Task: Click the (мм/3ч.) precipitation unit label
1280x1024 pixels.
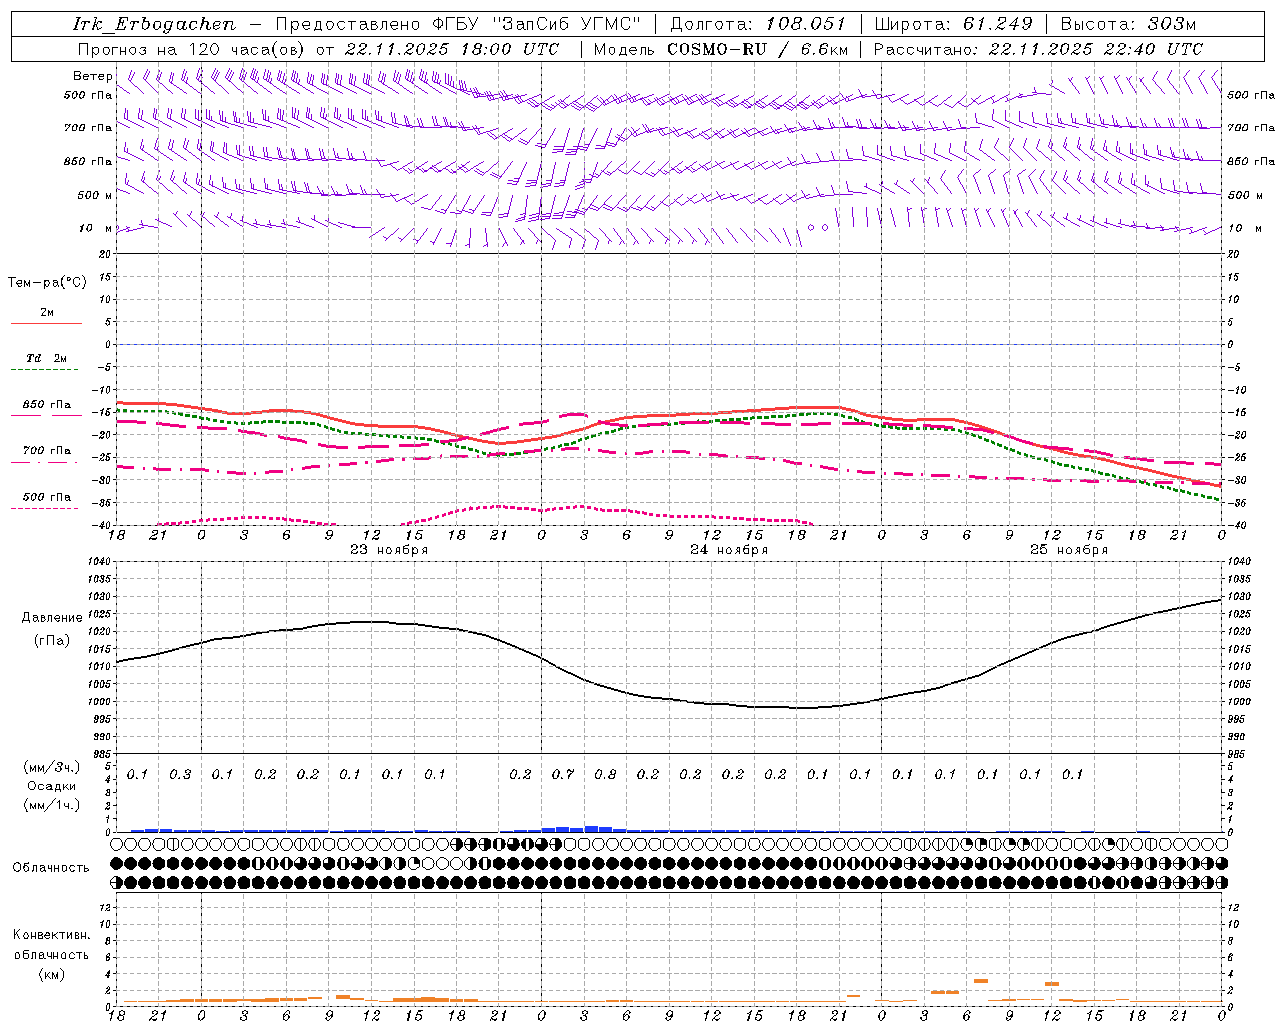Action: pyautogui.click(x=52, y=767)
